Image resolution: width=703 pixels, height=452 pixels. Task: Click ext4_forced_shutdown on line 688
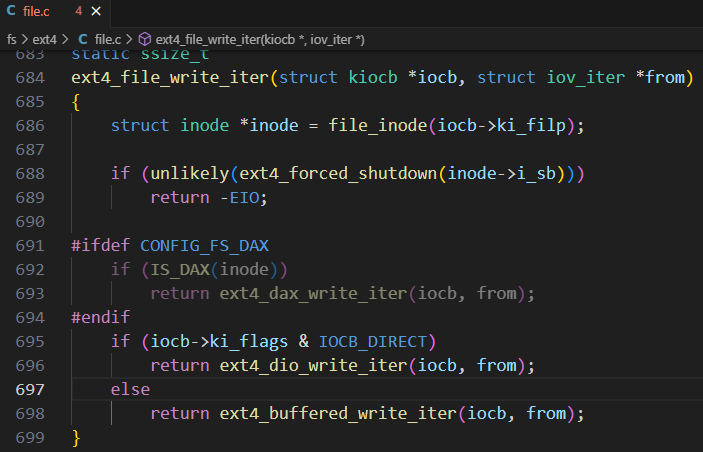338,174
